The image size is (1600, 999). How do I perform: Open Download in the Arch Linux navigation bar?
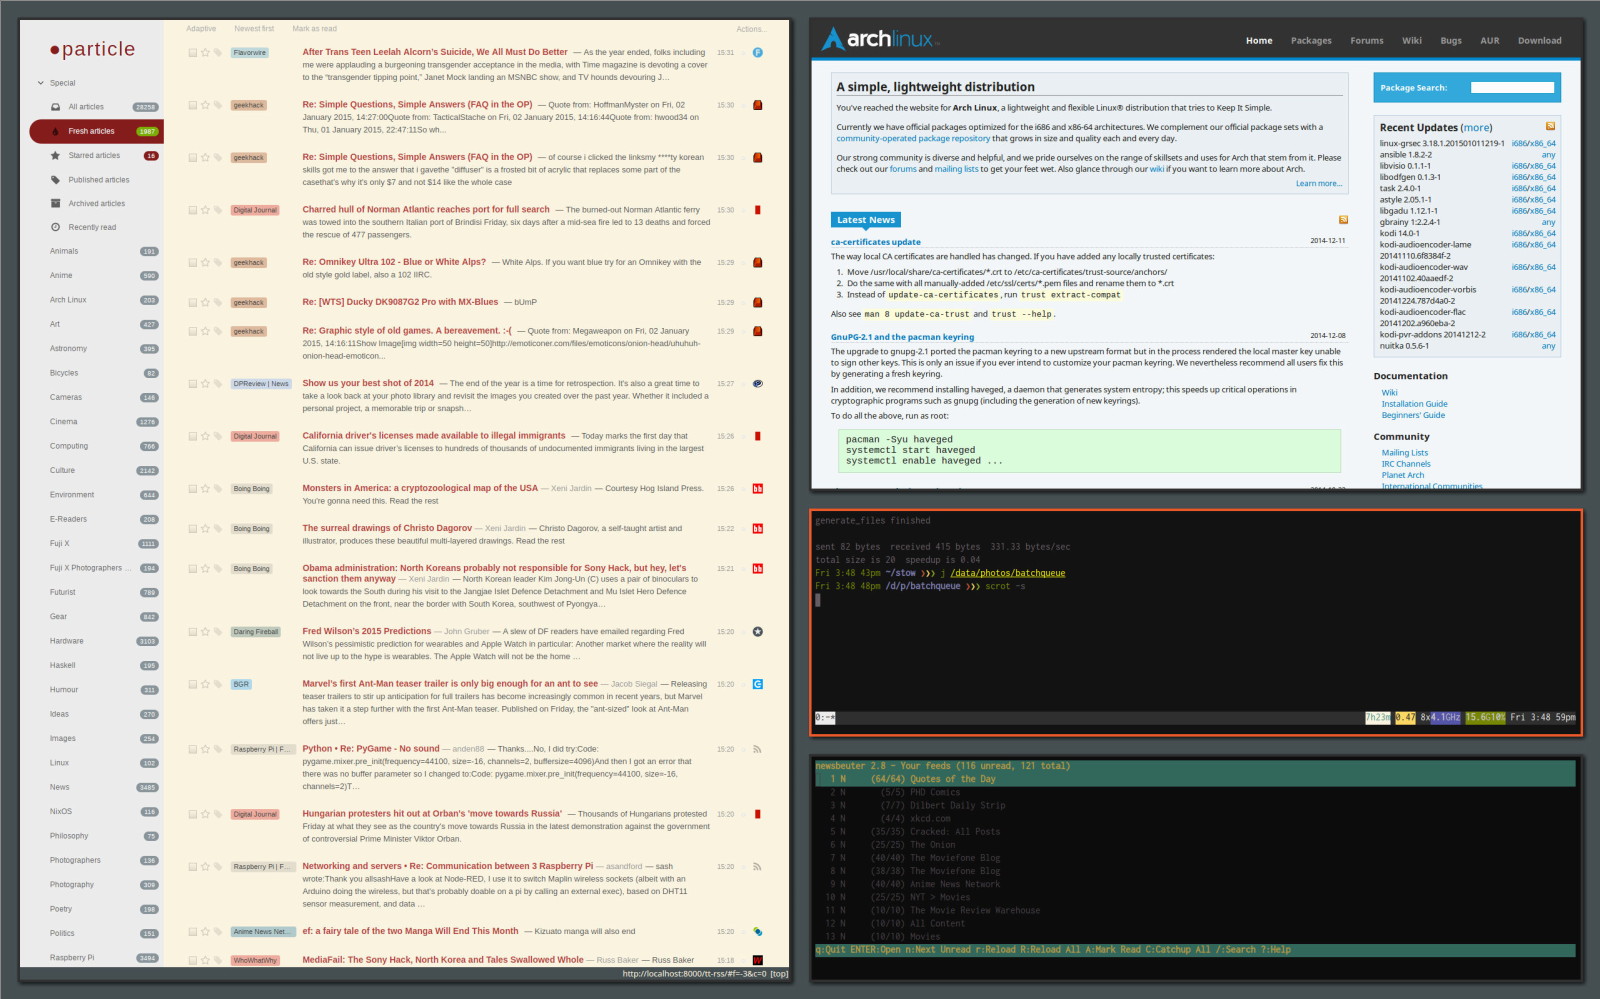tap(1540, 41)
